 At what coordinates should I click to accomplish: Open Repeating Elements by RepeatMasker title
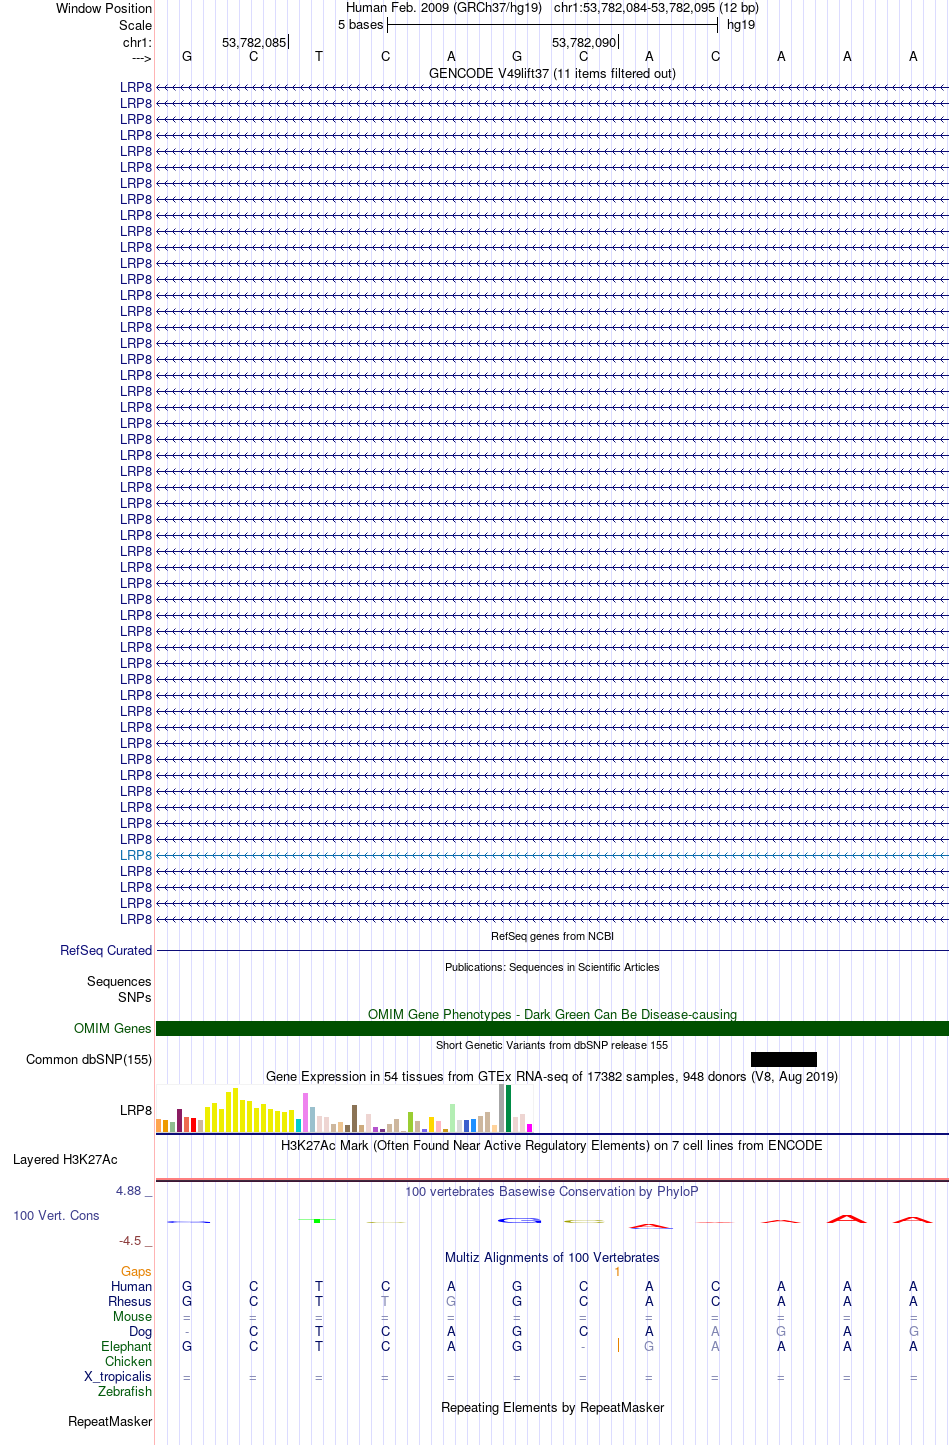pyautogui.click(x=552, y=1407)
